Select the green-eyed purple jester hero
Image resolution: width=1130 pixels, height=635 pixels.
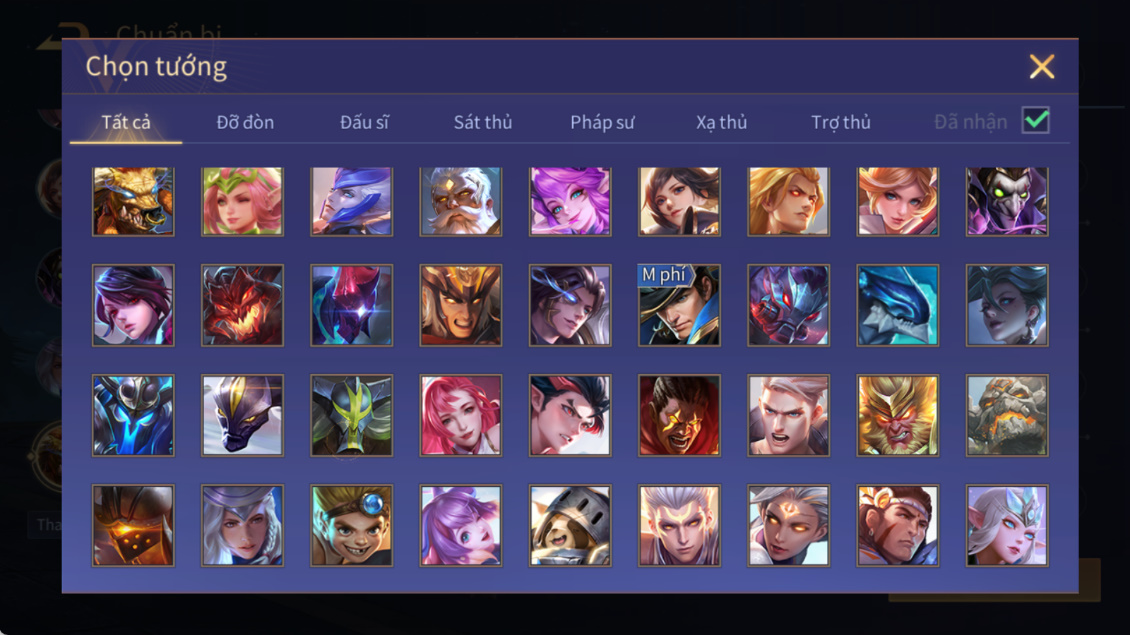[x=1007, y=202]
